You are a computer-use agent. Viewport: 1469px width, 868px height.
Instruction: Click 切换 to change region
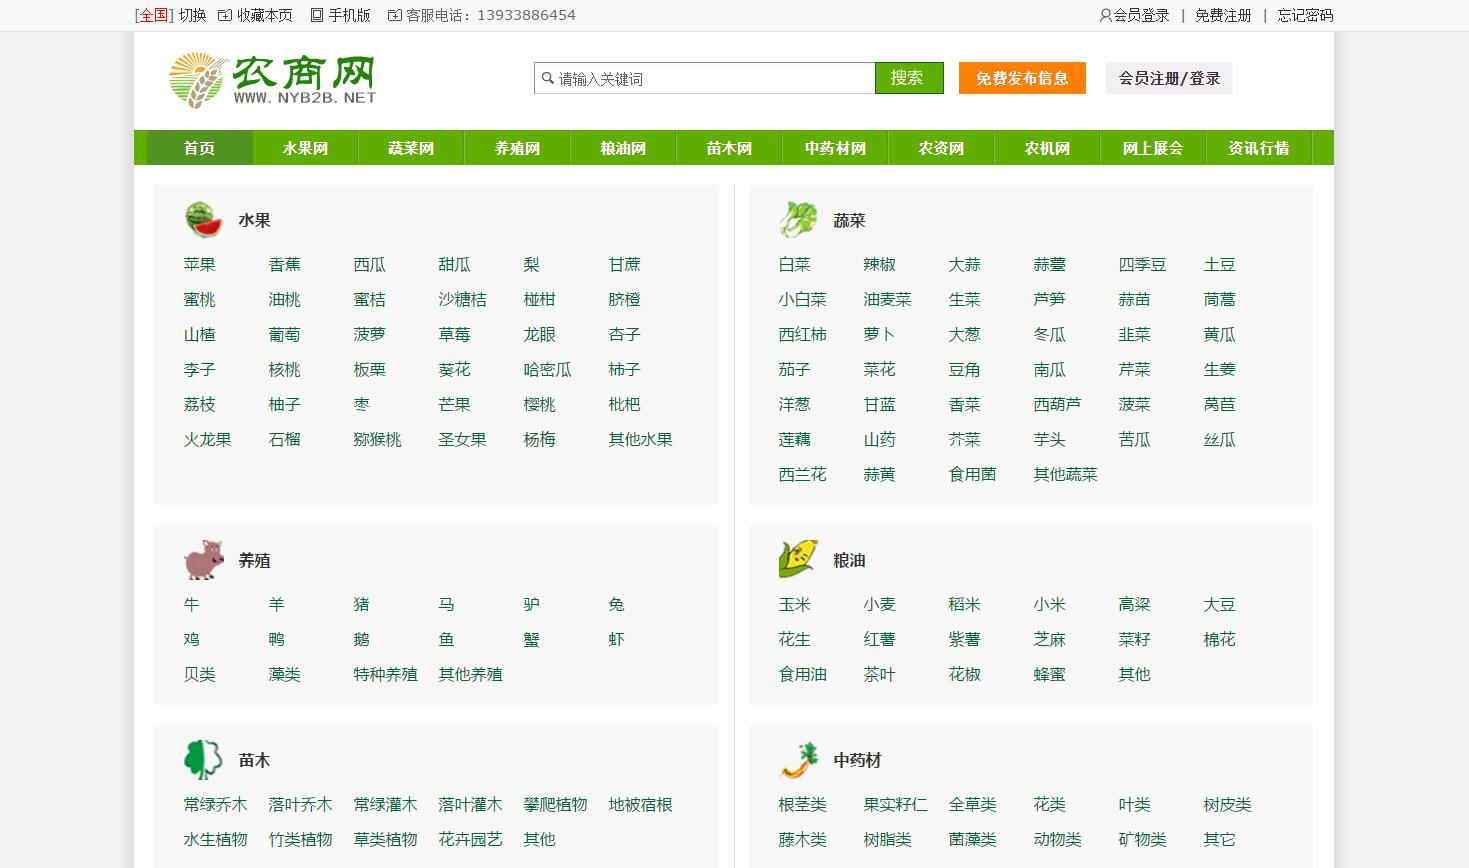(x=193, y=15)
